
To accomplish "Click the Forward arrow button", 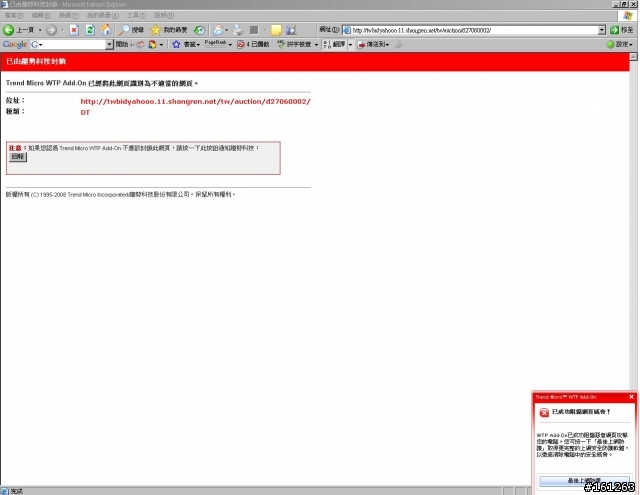I will [x=51, y=30].
